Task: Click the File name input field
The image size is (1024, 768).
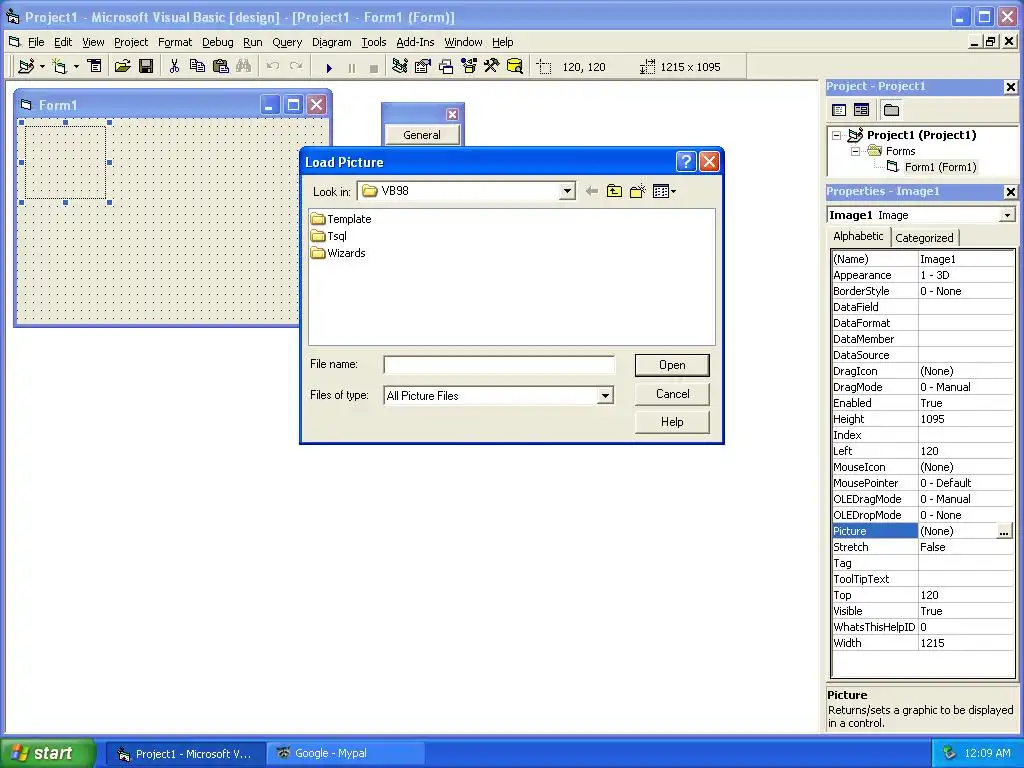Action: (499, 364)
